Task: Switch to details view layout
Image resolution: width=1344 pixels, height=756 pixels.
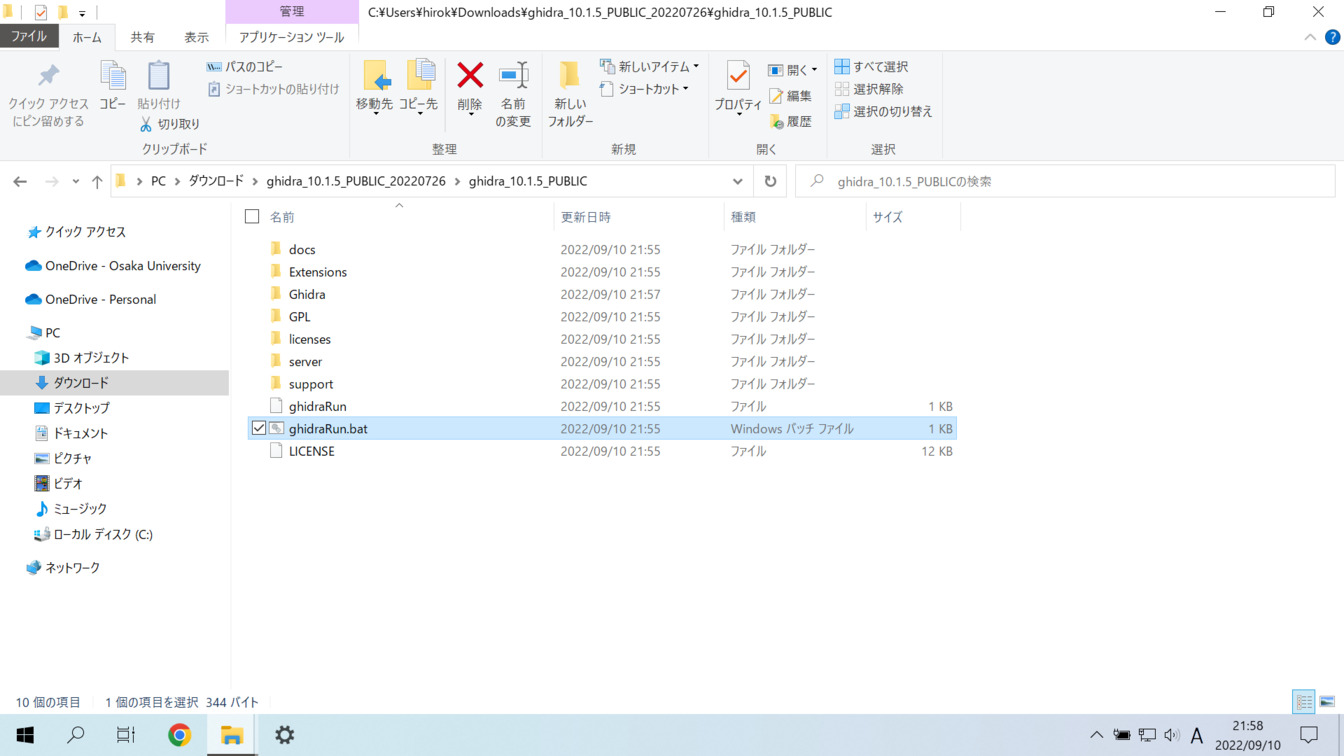Action: pos(1304,702)
